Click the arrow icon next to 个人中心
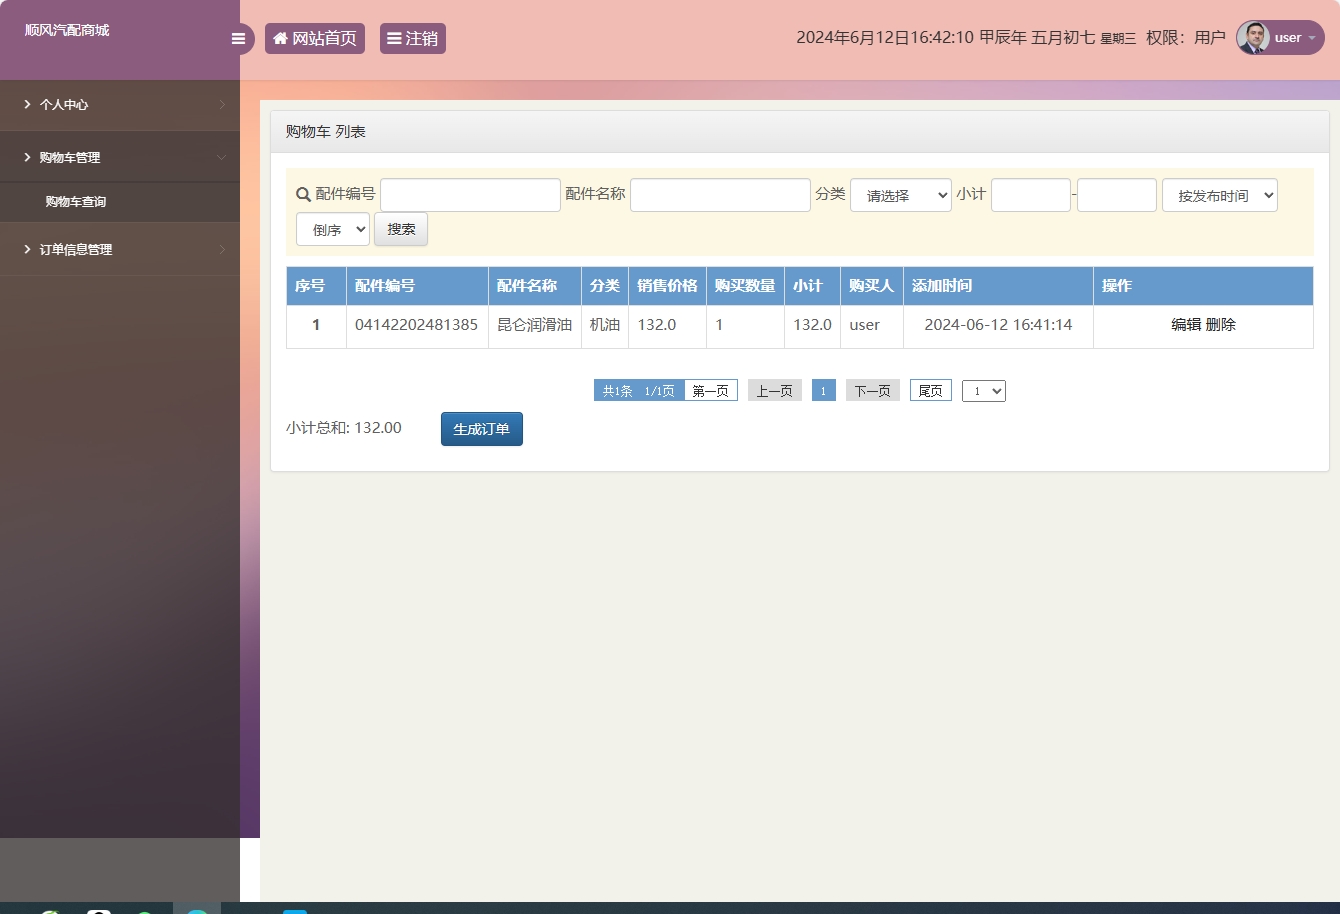The image size is (1340, 914). (x=222, y=104)
